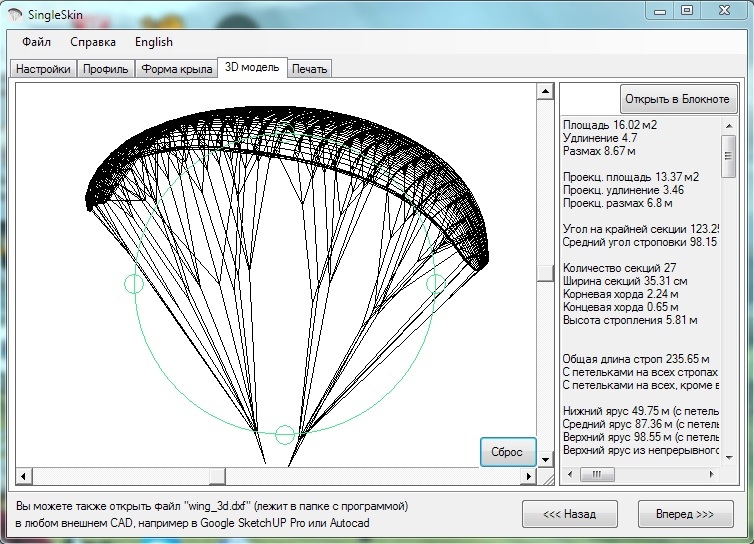This screenshot has width=754, height=544.
Task: Switch interface language to English
Action: (154, 42)
